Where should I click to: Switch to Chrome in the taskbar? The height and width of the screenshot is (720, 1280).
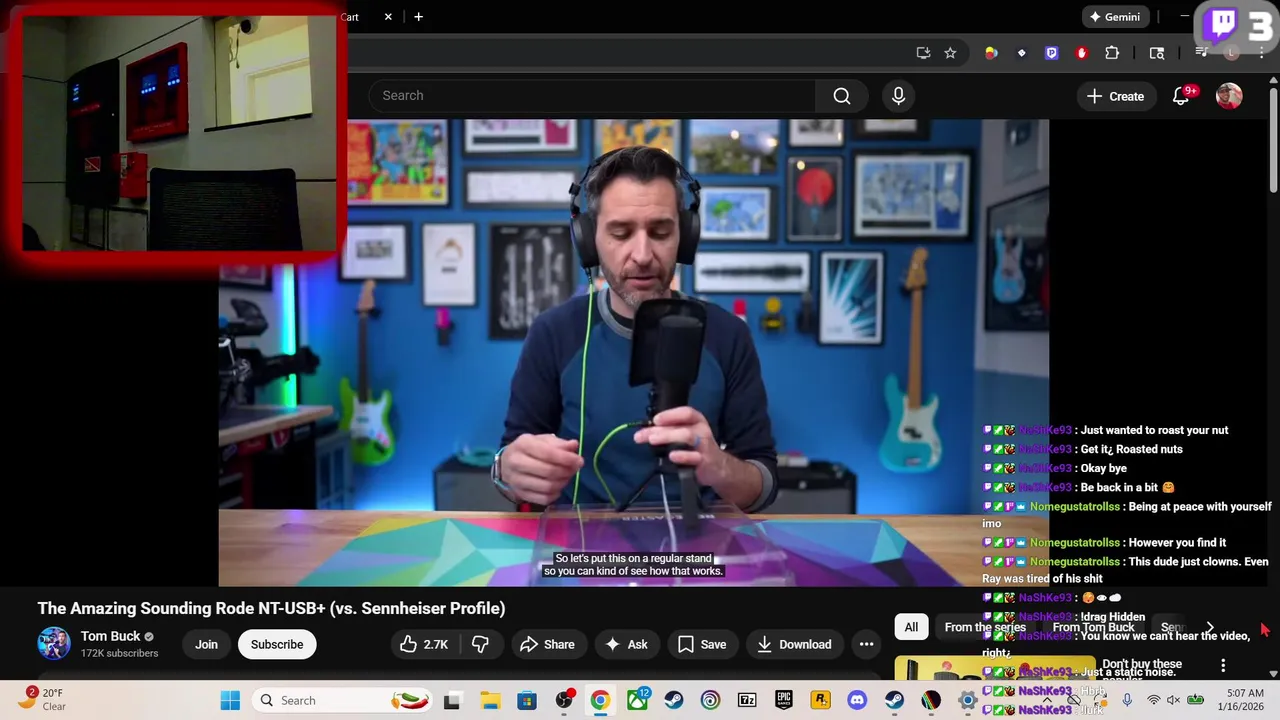600,700
